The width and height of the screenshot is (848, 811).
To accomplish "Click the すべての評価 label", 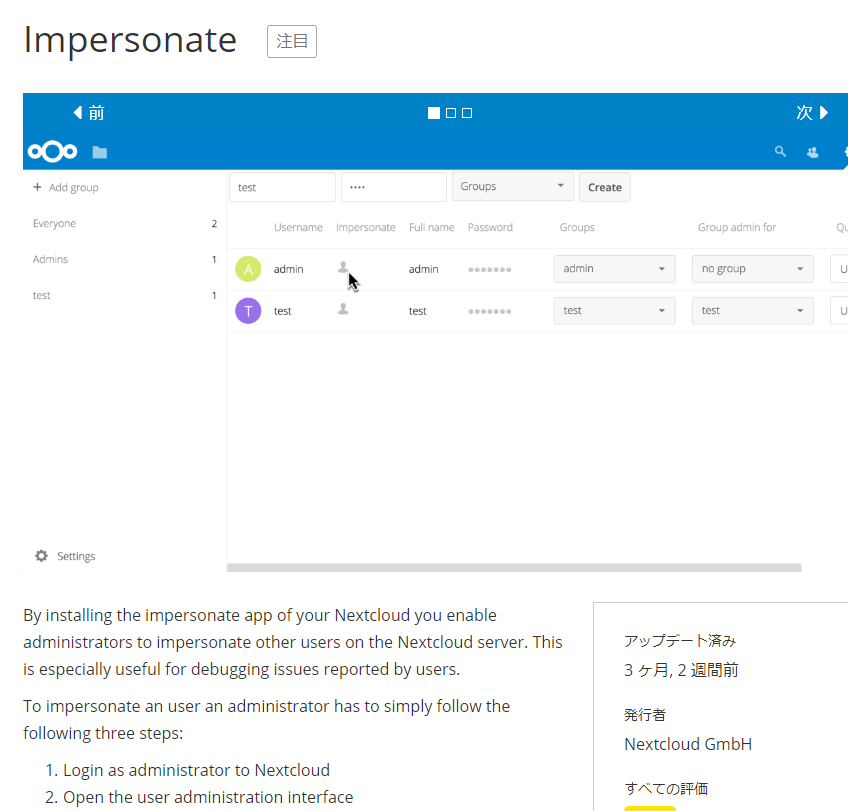I will [x=666, y=788].
